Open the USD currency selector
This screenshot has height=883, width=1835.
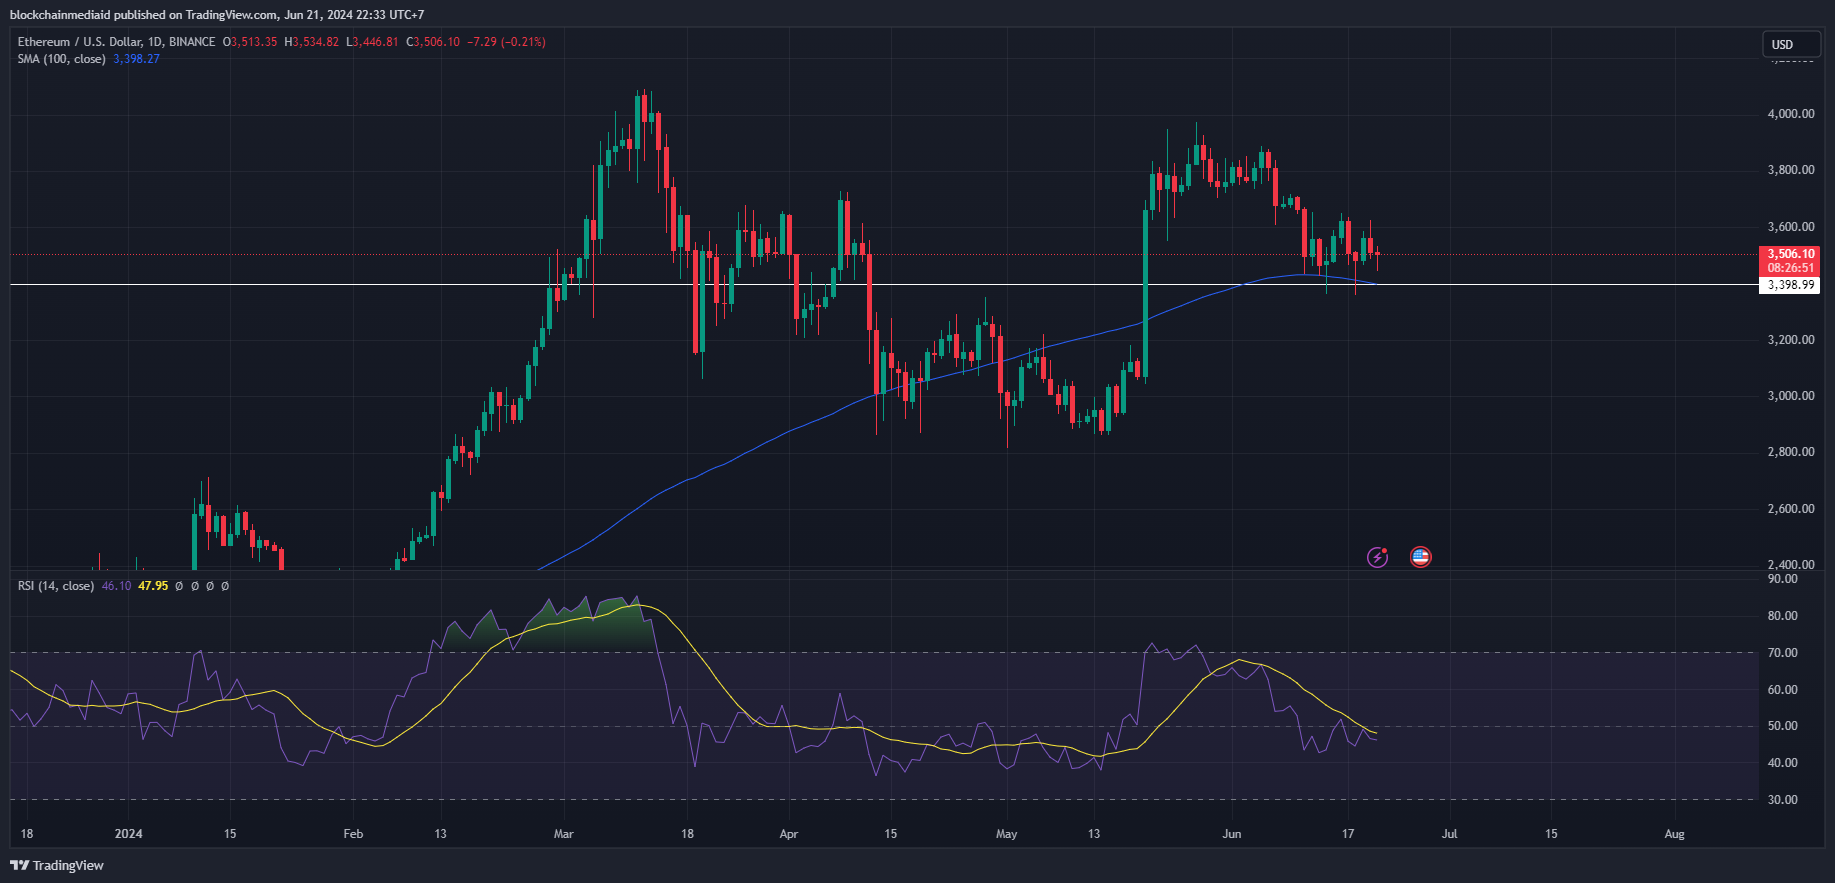(1791, 44)
